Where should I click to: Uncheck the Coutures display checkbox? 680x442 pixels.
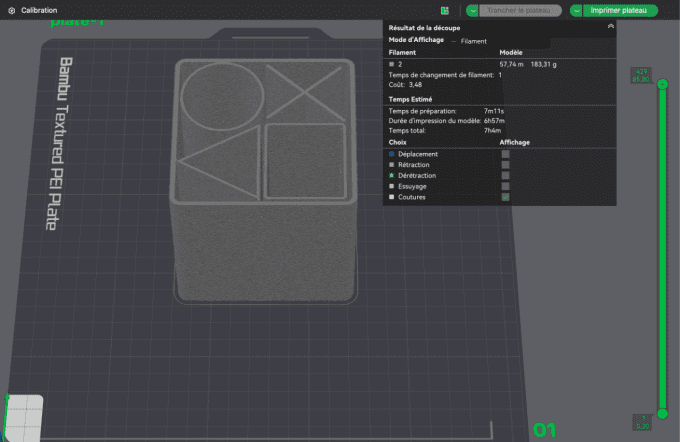(x=505, y=197)
